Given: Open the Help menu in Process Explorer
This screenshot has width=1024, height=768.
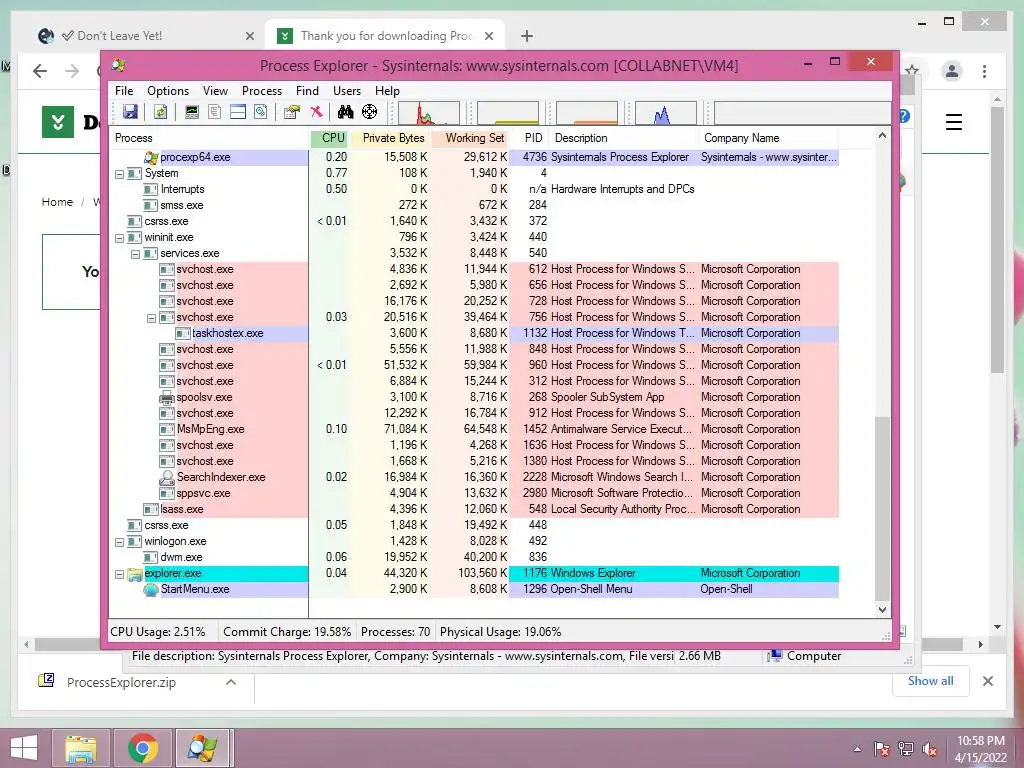Looking at the screenshot, I should pyautogui.click(x=387, y=91).
